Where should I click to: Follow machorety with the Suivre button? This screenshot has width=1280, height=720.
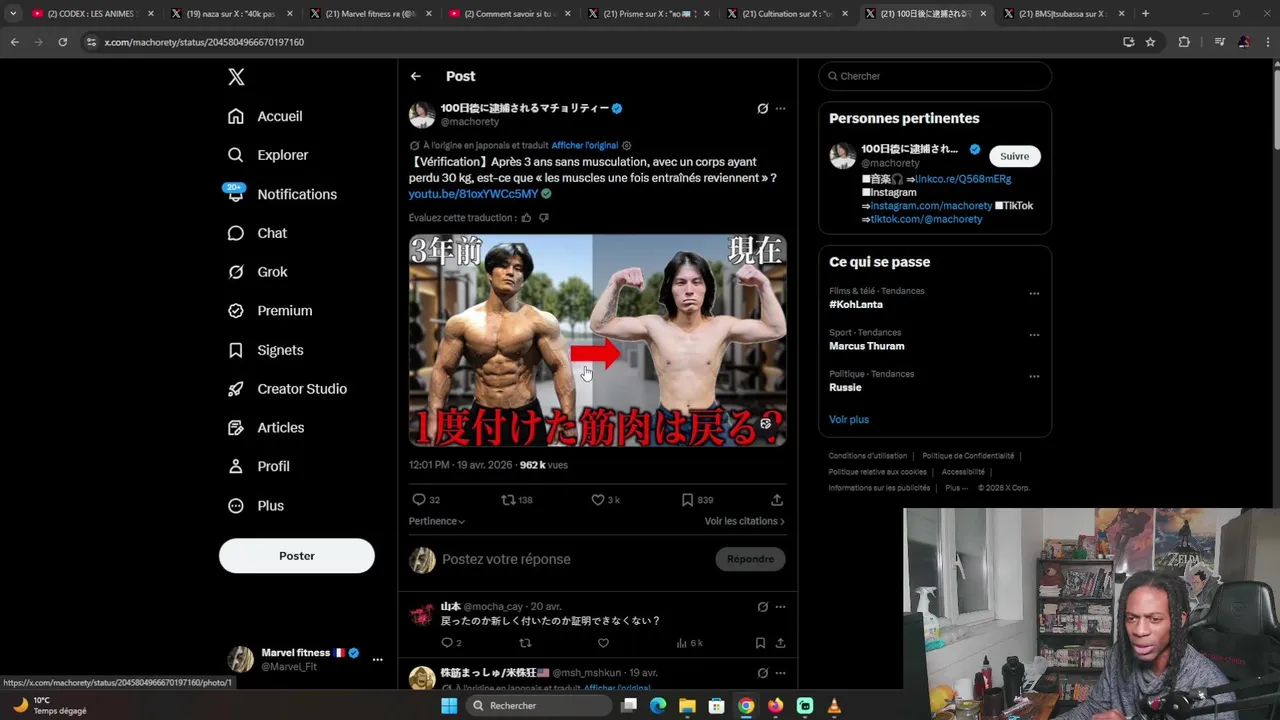(1014, 156)
